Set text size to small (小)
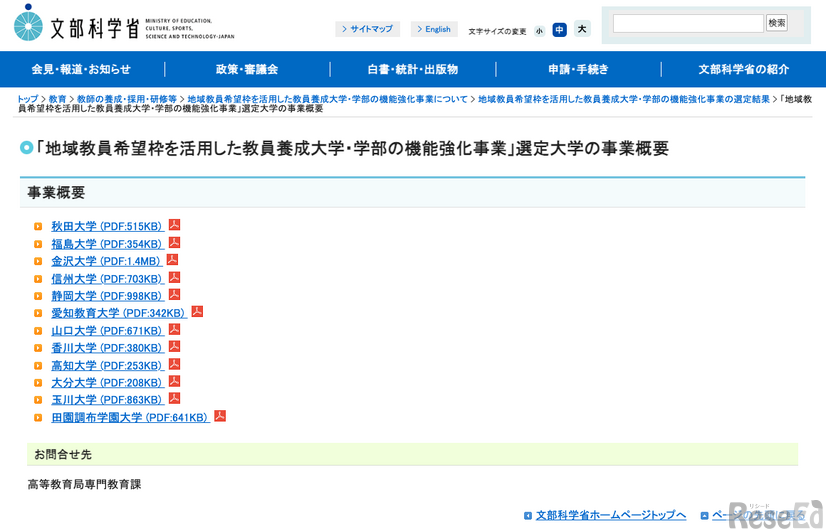Viewport: 826px width, 531px height. pyautogui.click(x=539, y=31)
